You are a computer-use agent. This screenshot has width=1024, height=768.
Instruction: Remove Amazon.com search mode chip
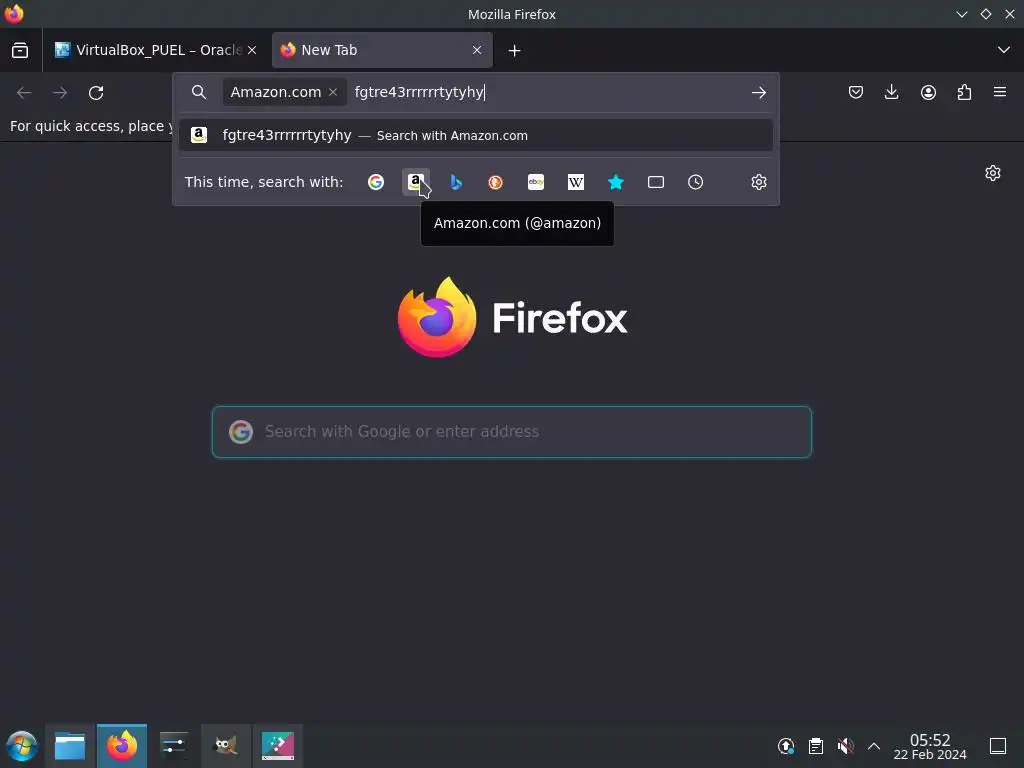pos(333,92)
